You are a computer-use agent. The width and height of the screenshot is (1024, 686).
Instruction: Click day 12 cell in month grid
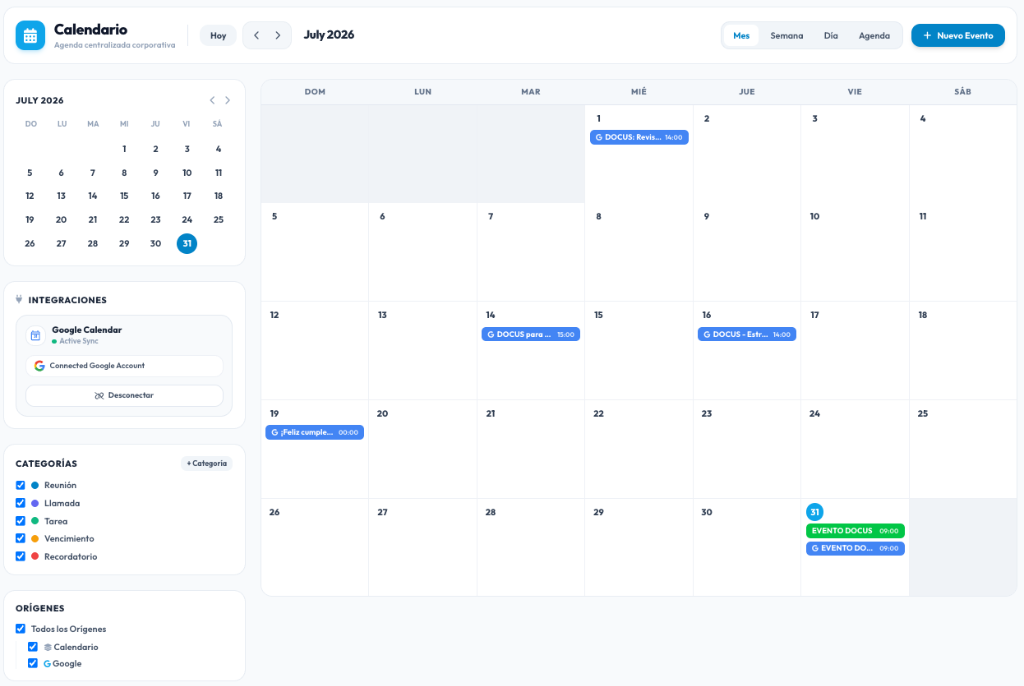pyautogui.click(x=315, y=351)
